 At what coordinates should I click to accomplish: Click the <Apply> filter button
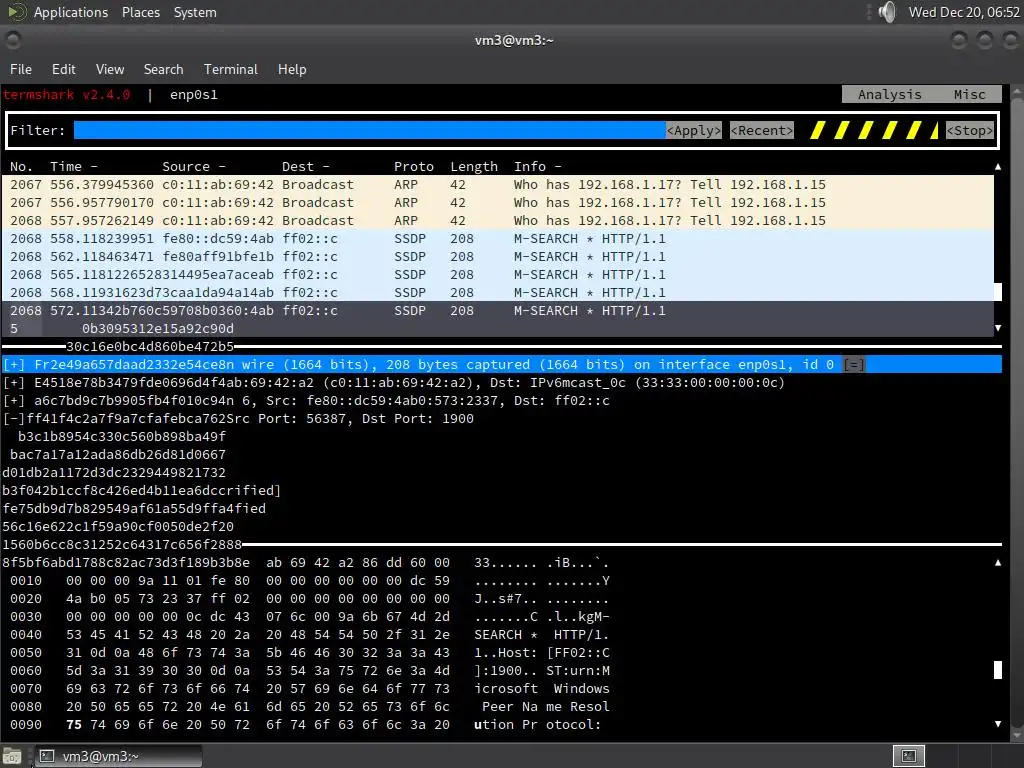694,130
